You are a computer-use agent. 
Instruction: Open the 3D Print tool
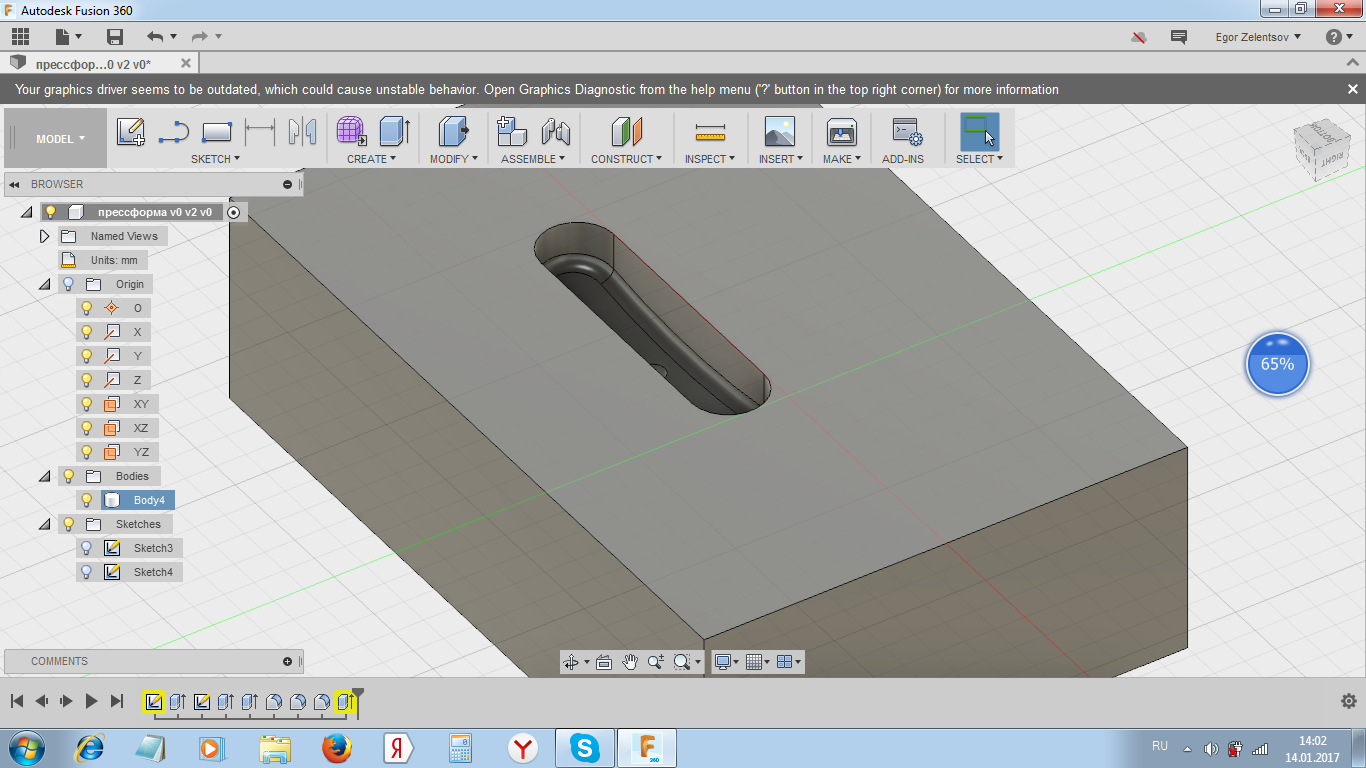click(x=842, y=131)
